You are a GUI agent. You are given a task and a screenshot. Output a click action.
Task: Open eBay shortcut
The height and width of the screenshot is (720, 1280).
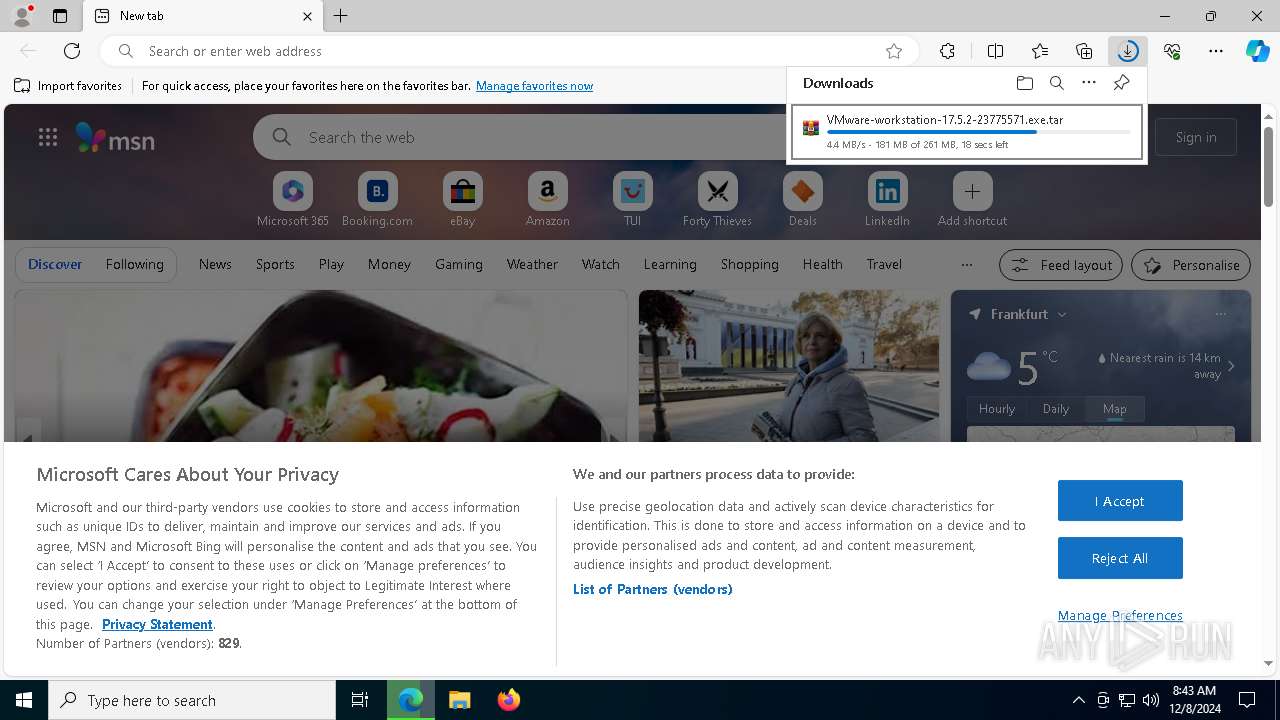(462, 200)
